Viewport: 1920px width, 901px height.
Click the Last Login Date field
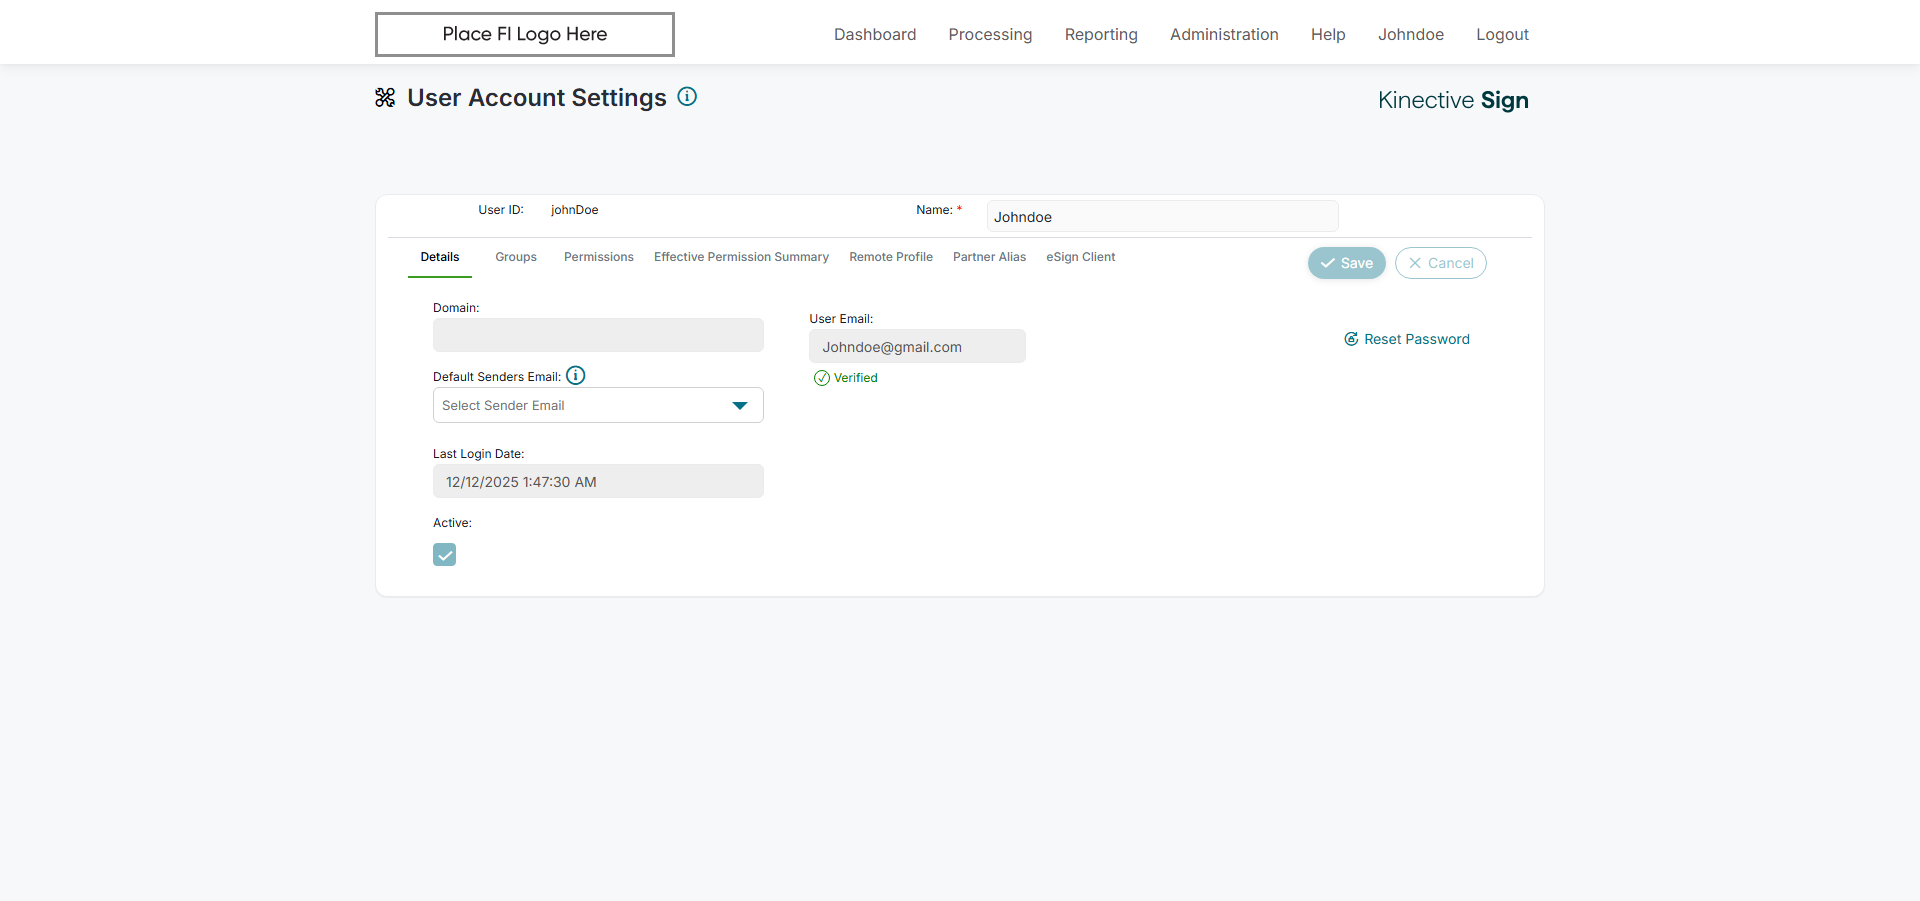(598, 481)
